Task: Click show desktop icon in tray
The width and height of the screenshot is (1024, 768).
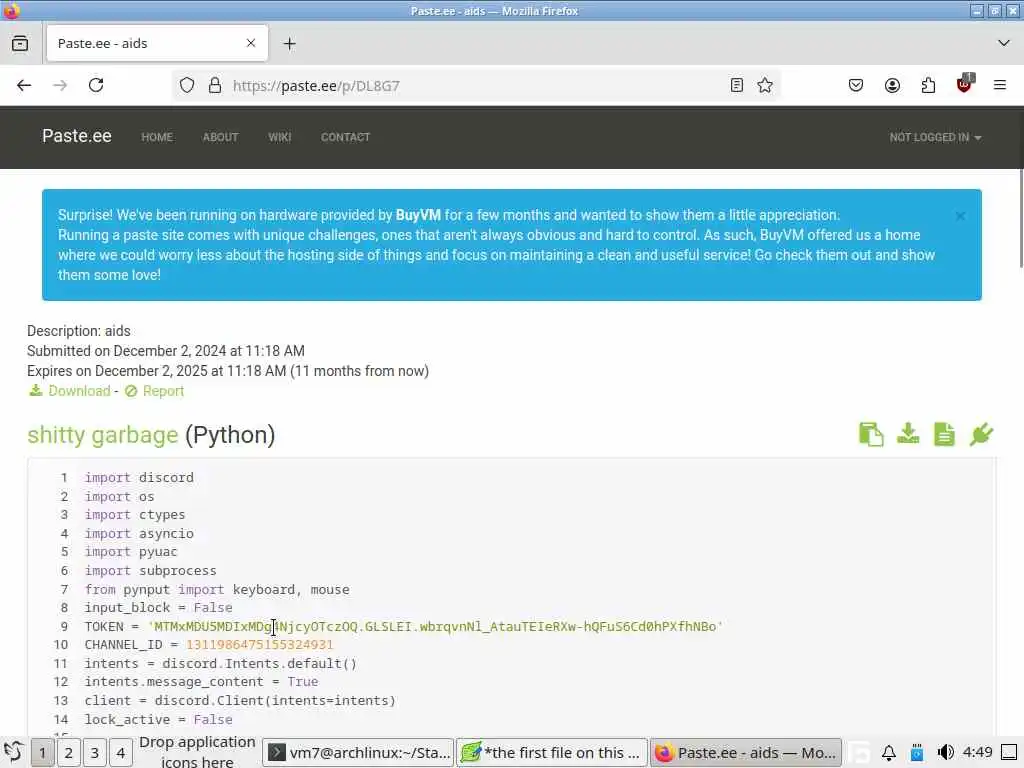Action: [1010, 753]
